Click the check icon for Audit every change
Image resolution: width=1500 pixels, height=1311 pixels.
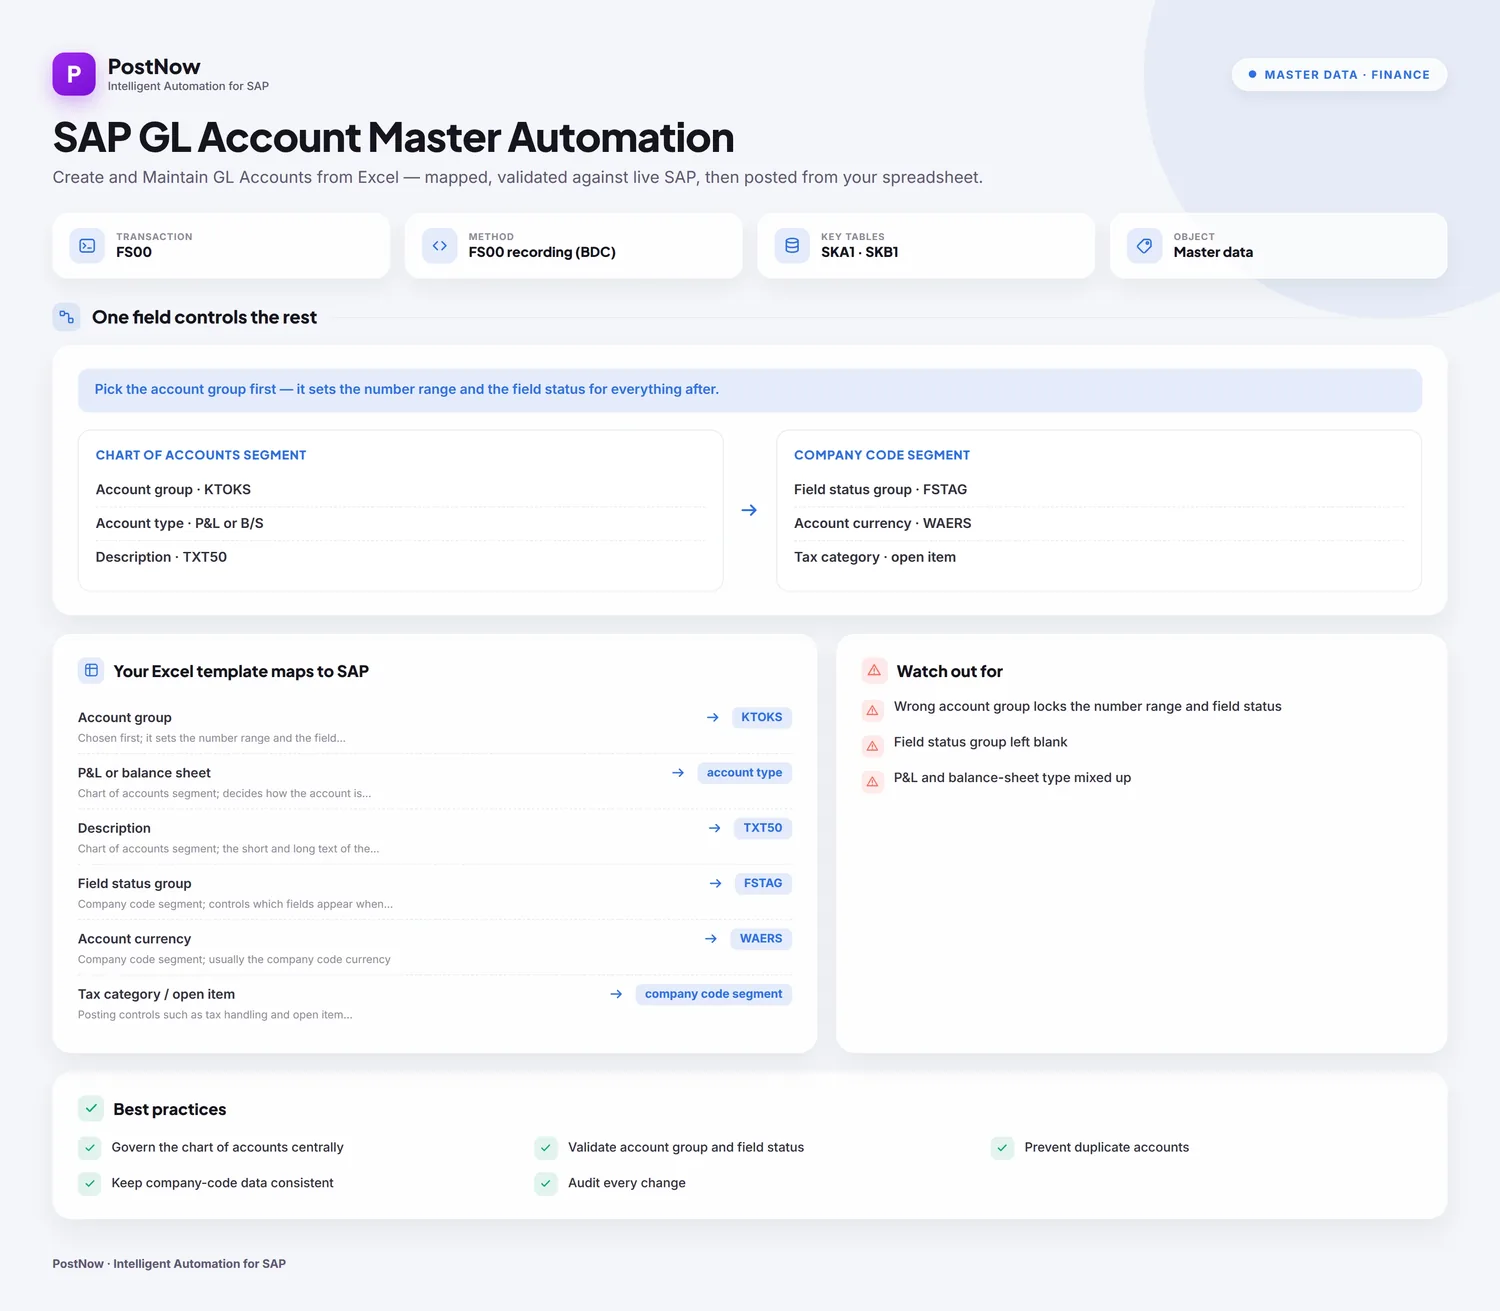pos(546,1183)
